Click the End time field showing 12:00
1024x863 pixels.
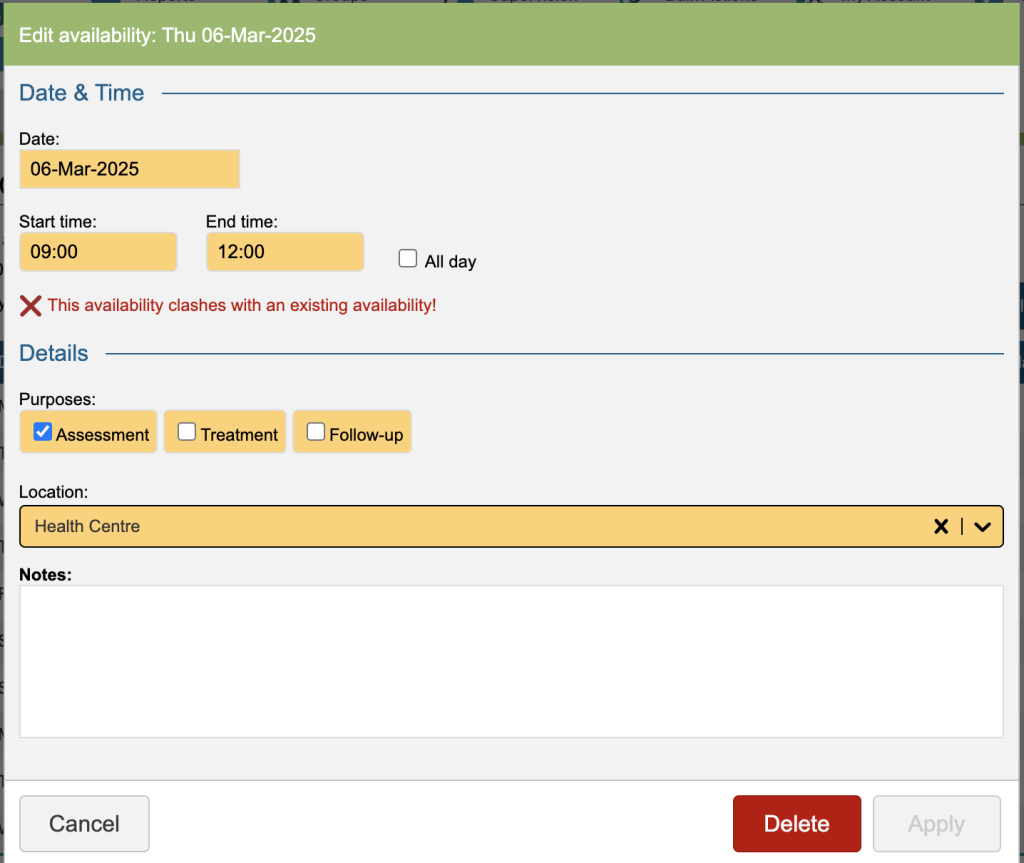pyautogui.click(x=284, y=252)
